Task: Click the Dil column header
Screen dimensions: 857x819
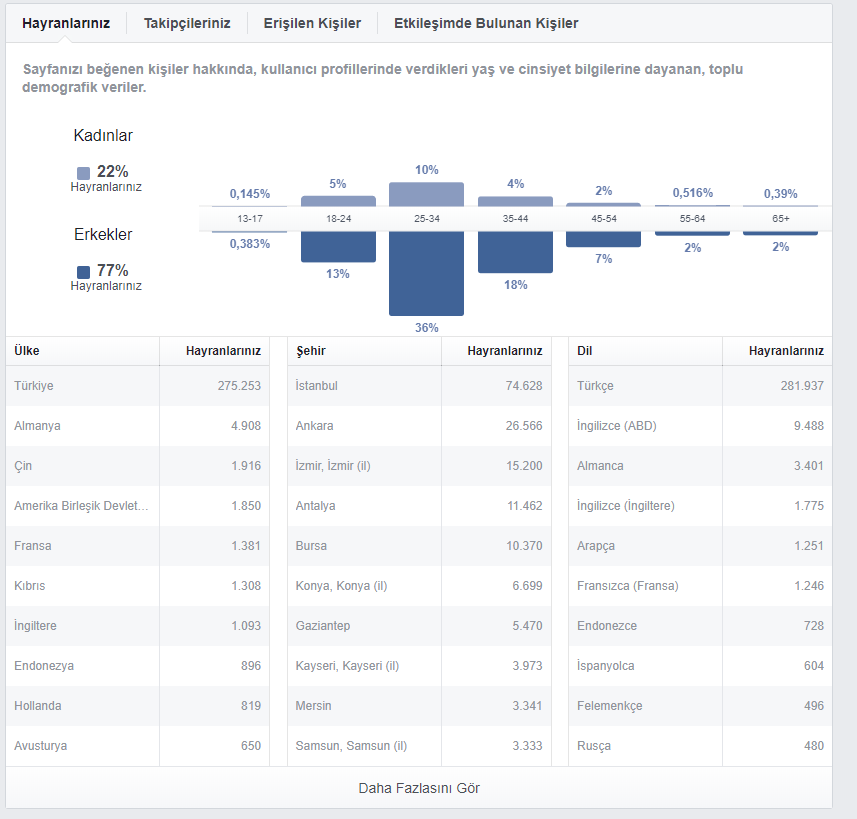Action: pyautogui.click(x=584, y=350)
